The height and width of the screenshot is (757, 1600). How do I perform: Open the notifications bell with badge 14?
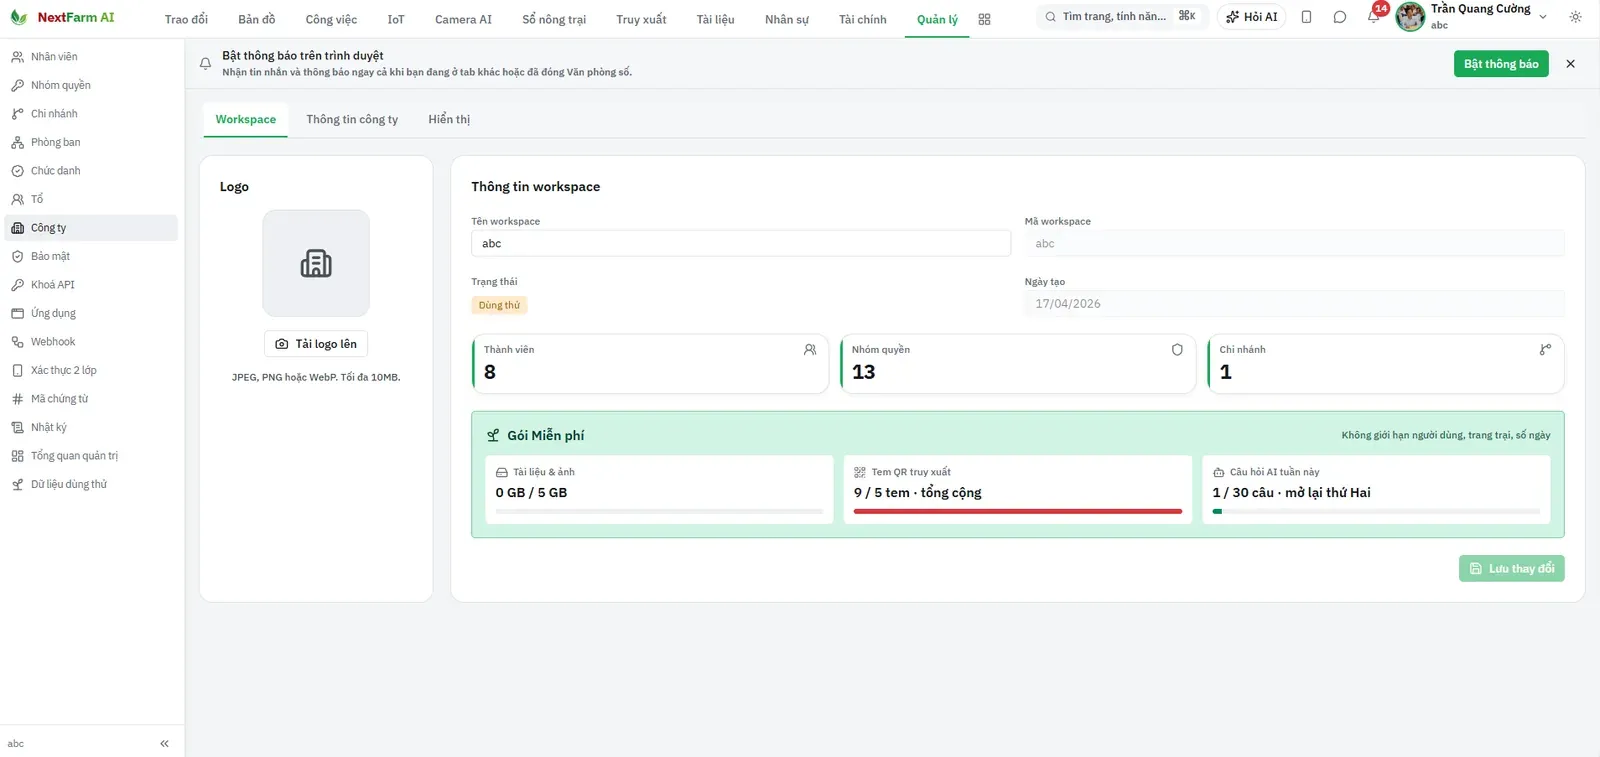(1374, 17)
